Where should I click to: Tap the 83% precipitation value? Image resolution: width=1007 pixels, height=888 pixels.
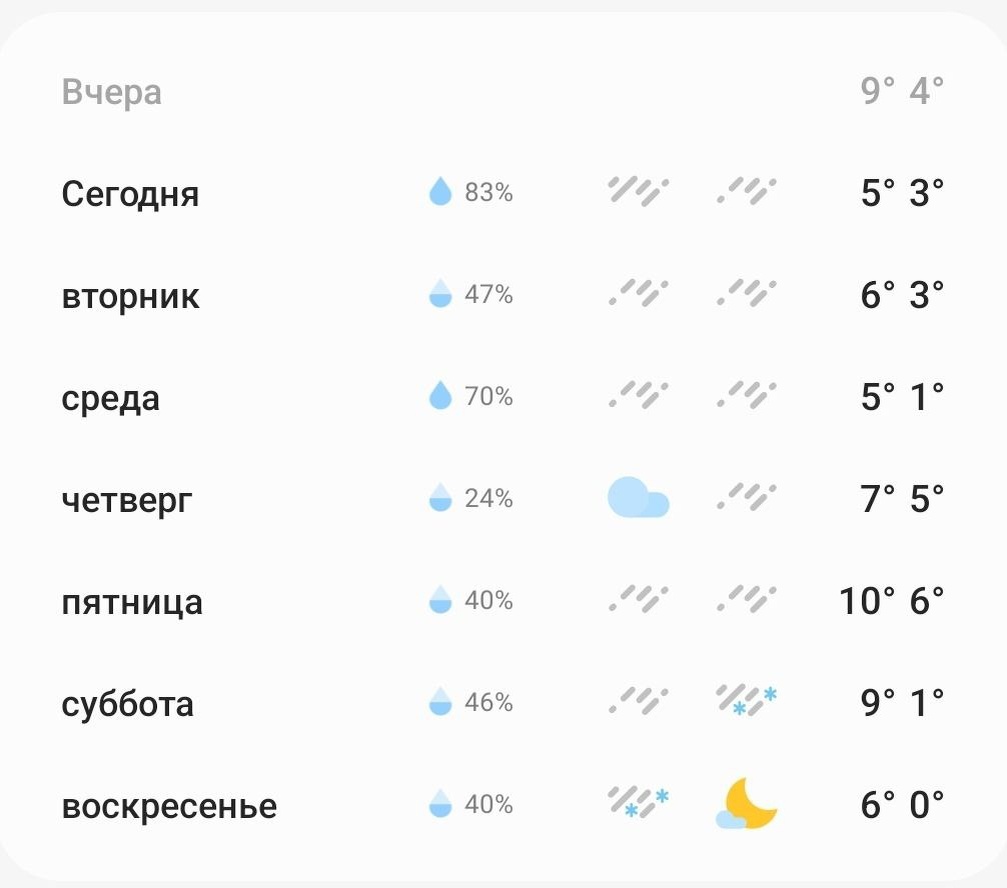[x=489, y=192]
